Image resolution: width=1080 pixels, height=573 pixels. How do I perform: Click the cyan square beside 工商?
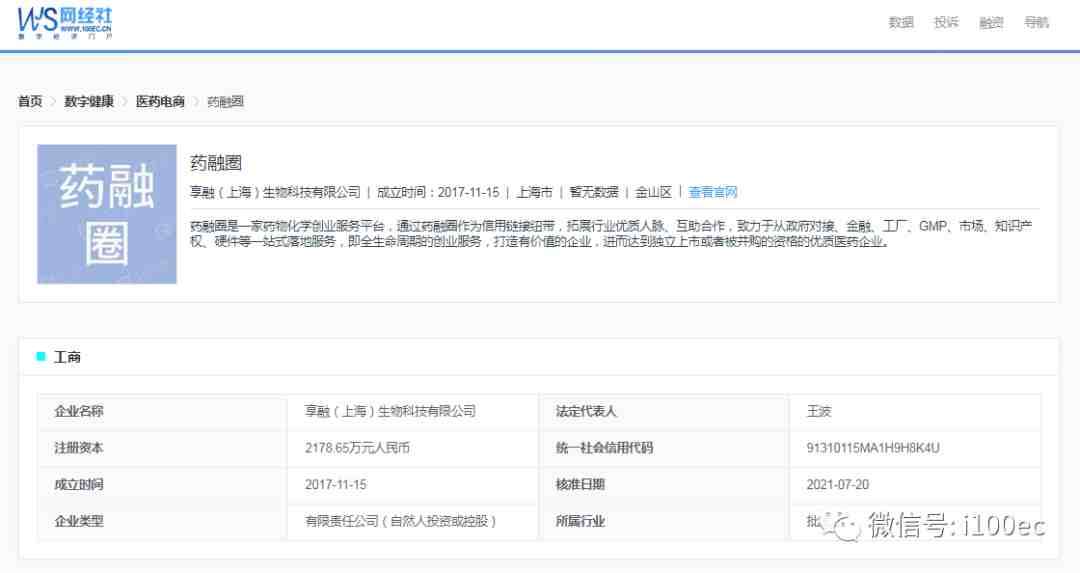41,356
